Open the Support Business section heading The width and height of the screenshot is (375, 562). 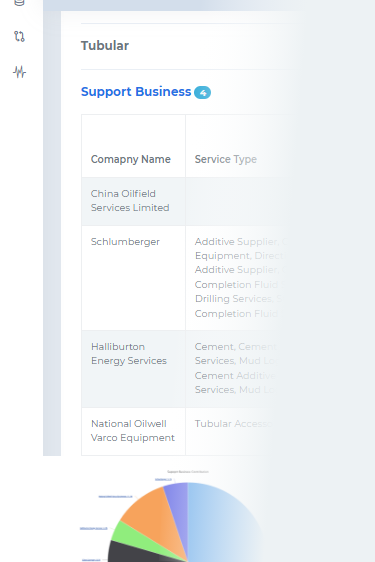[136, 92]
